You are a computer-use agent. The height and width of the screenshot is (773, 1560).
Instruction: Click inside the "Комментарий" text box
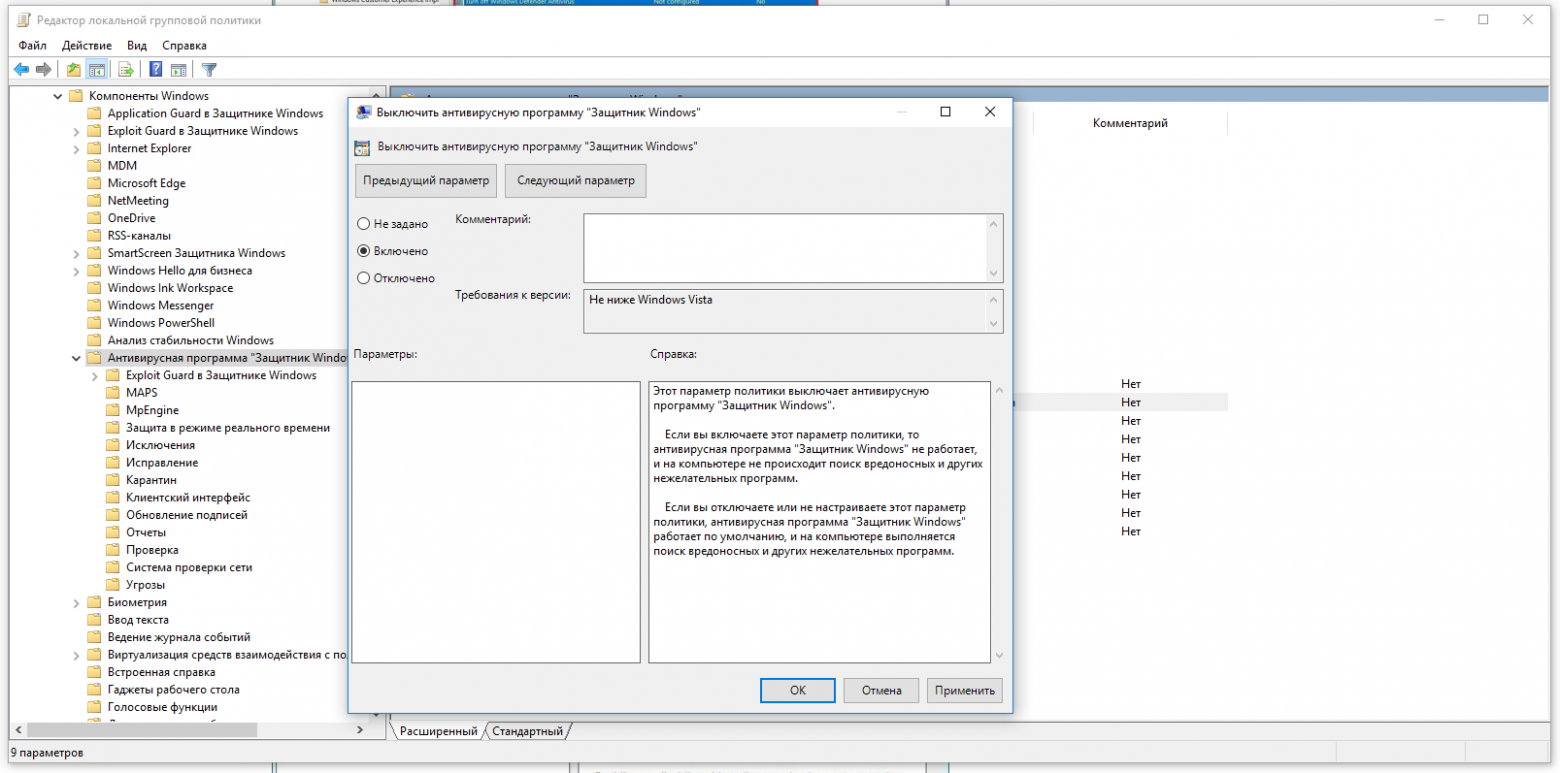[784, 247]
